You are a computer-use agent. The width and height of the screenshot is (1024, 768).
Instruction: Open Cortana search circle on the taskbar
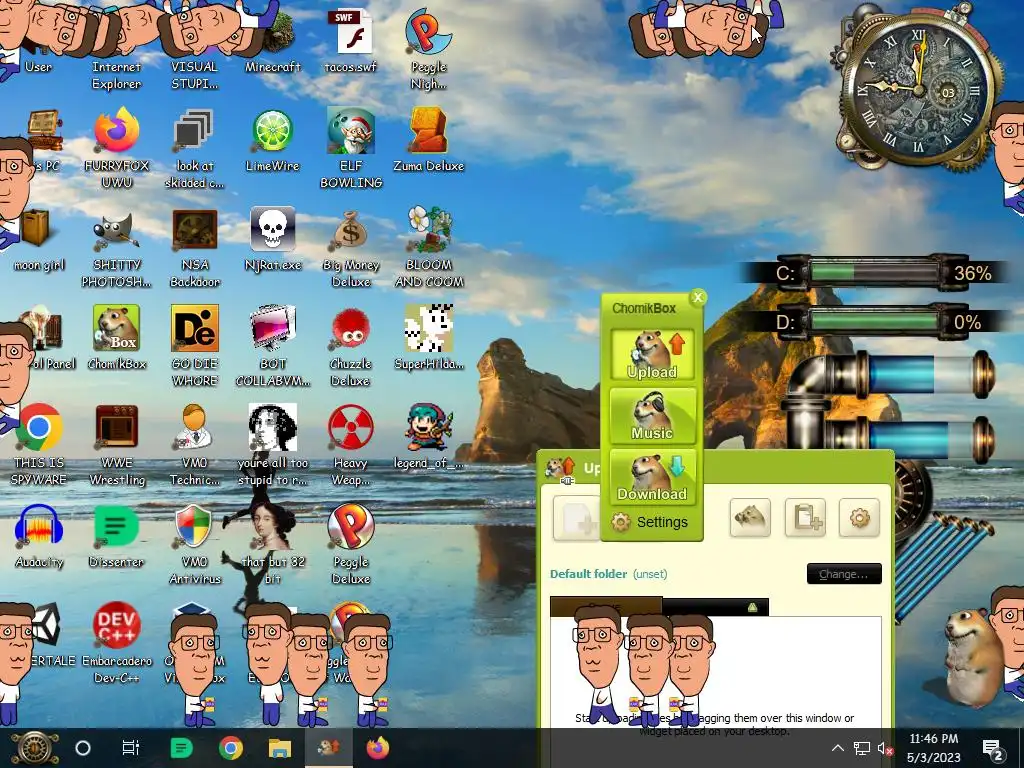[x=83, y=748]
